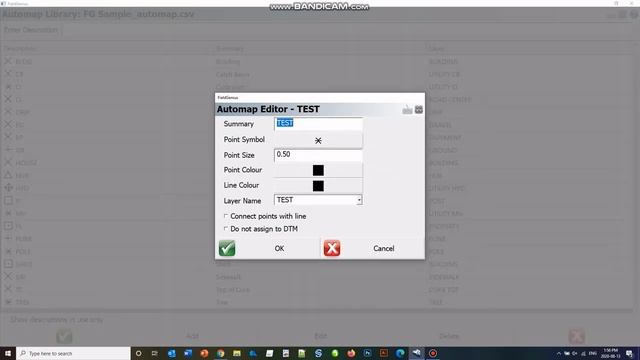640x360 pixels.
Task: Open Word from the taskbar
Action: [x=188, y=353]
